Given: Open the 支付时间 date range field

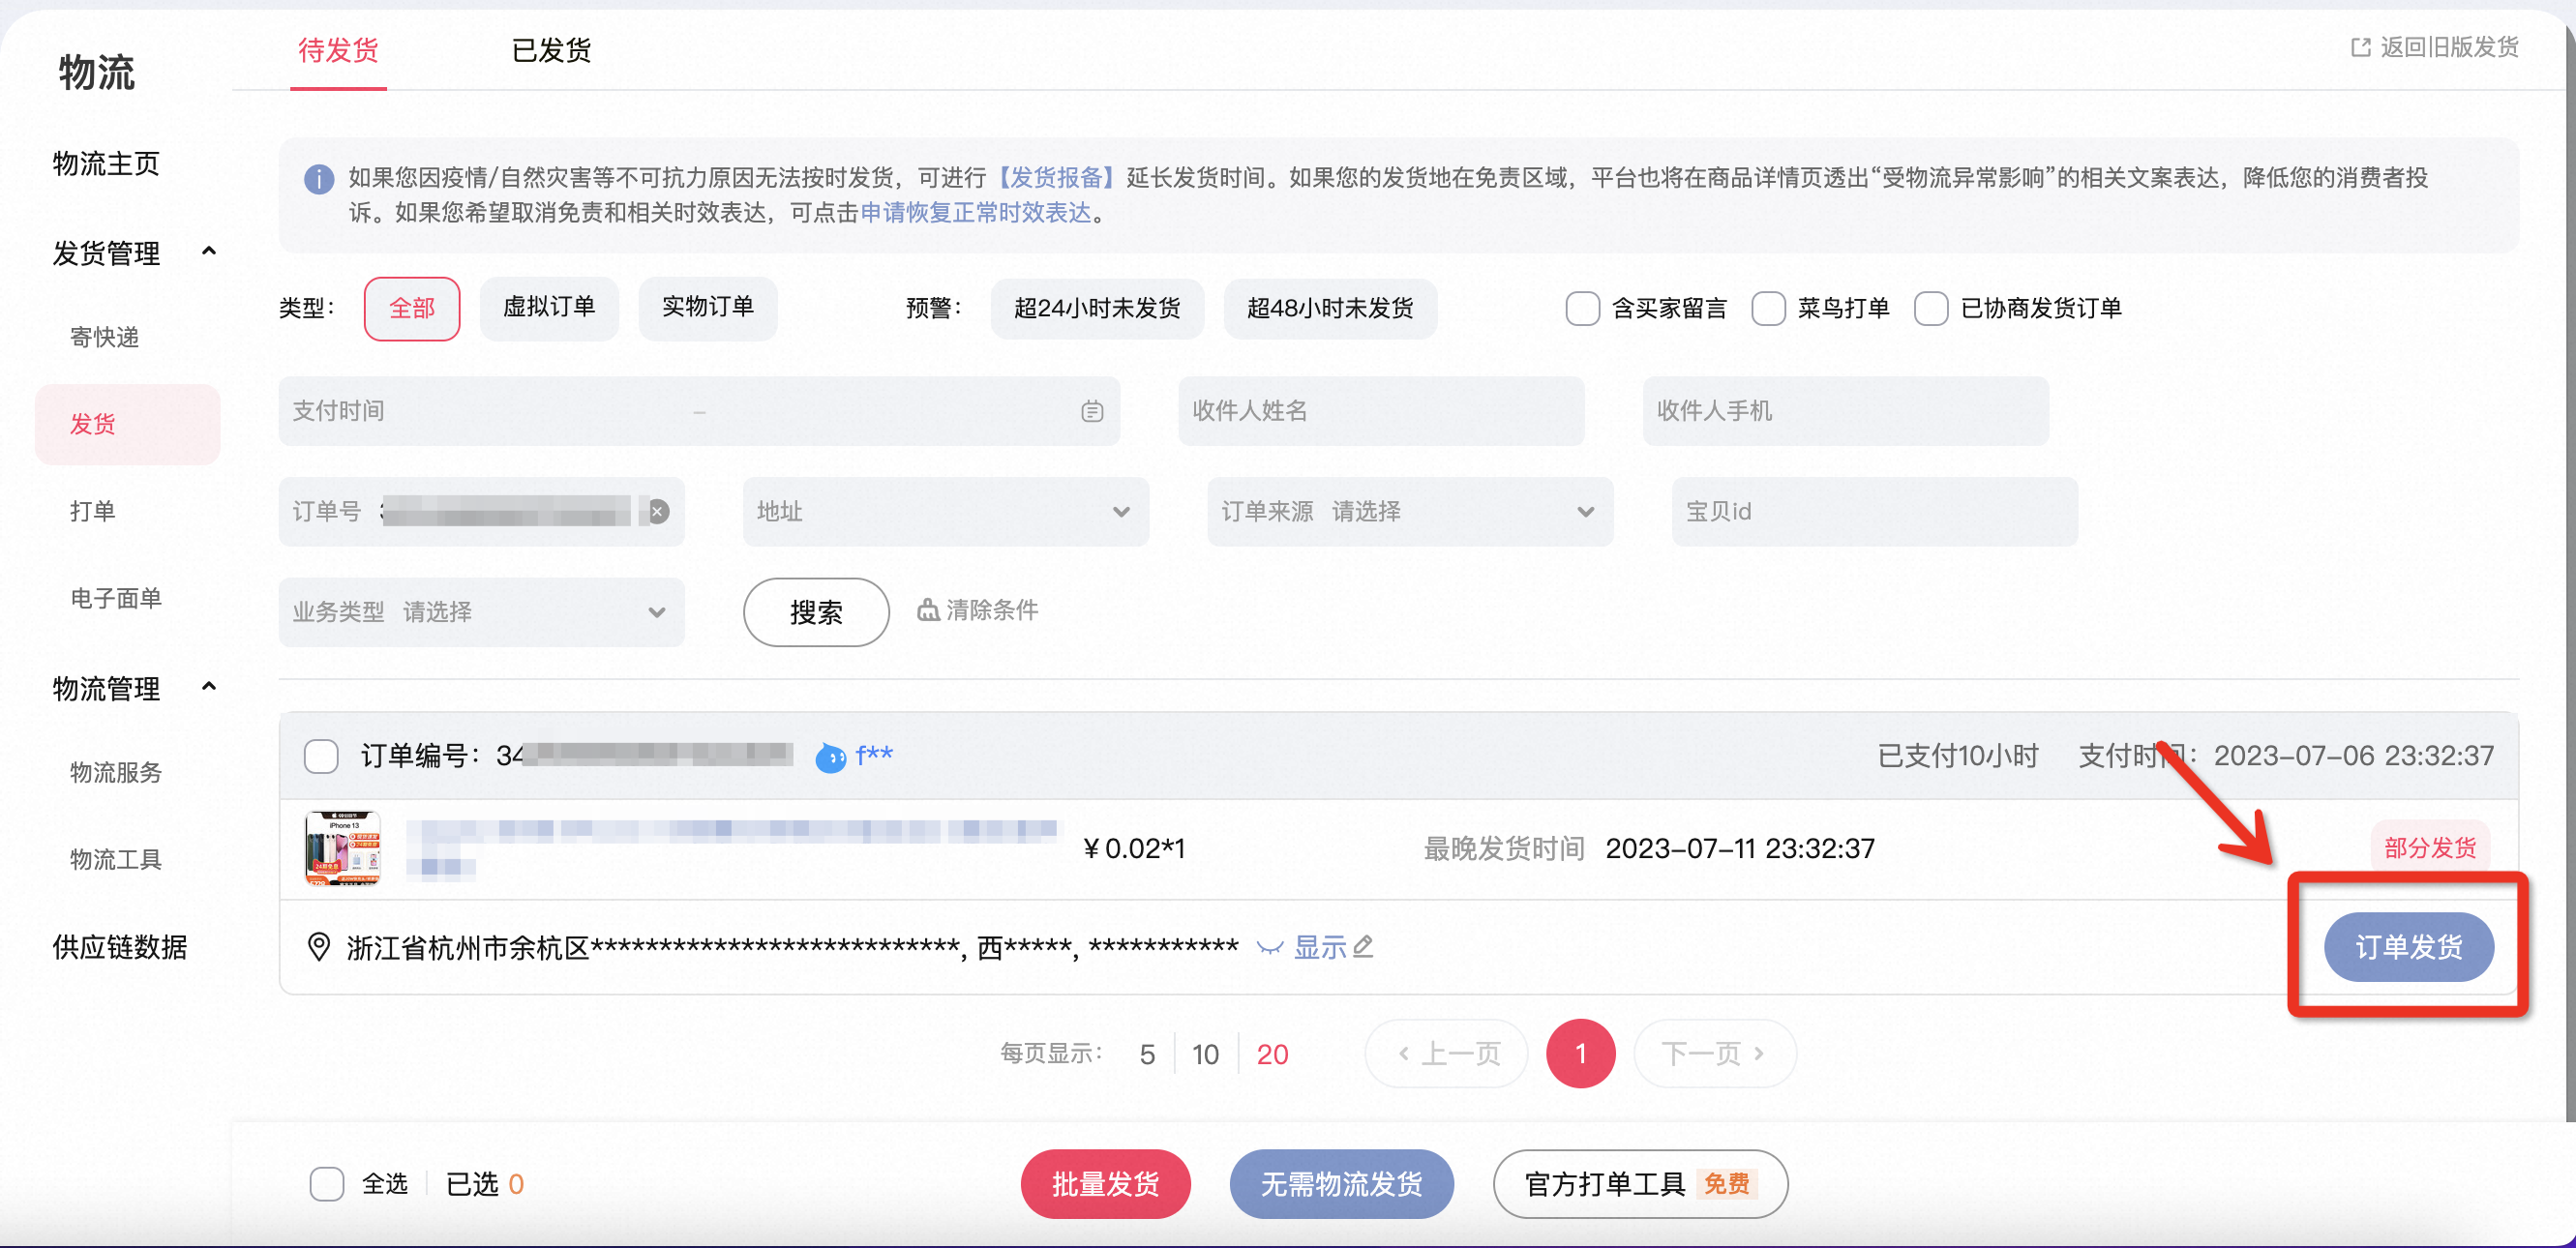Looking at the screenshot, I should [x=699, y=411].
